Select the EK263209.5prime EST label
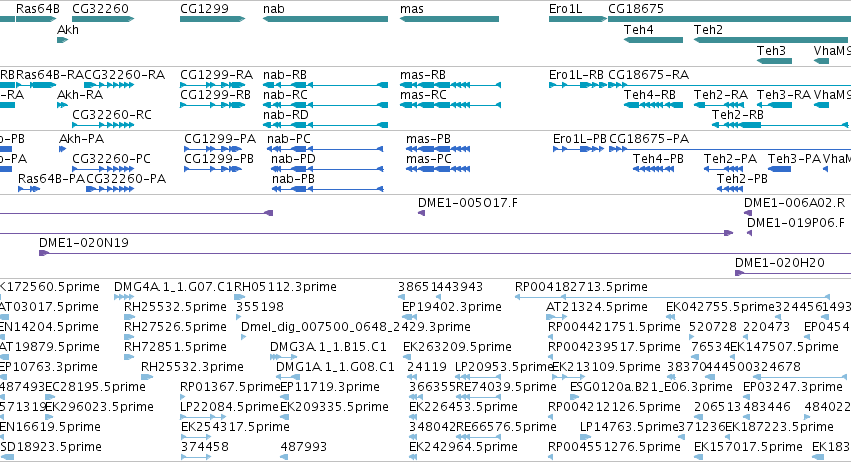 coord(457,347)
